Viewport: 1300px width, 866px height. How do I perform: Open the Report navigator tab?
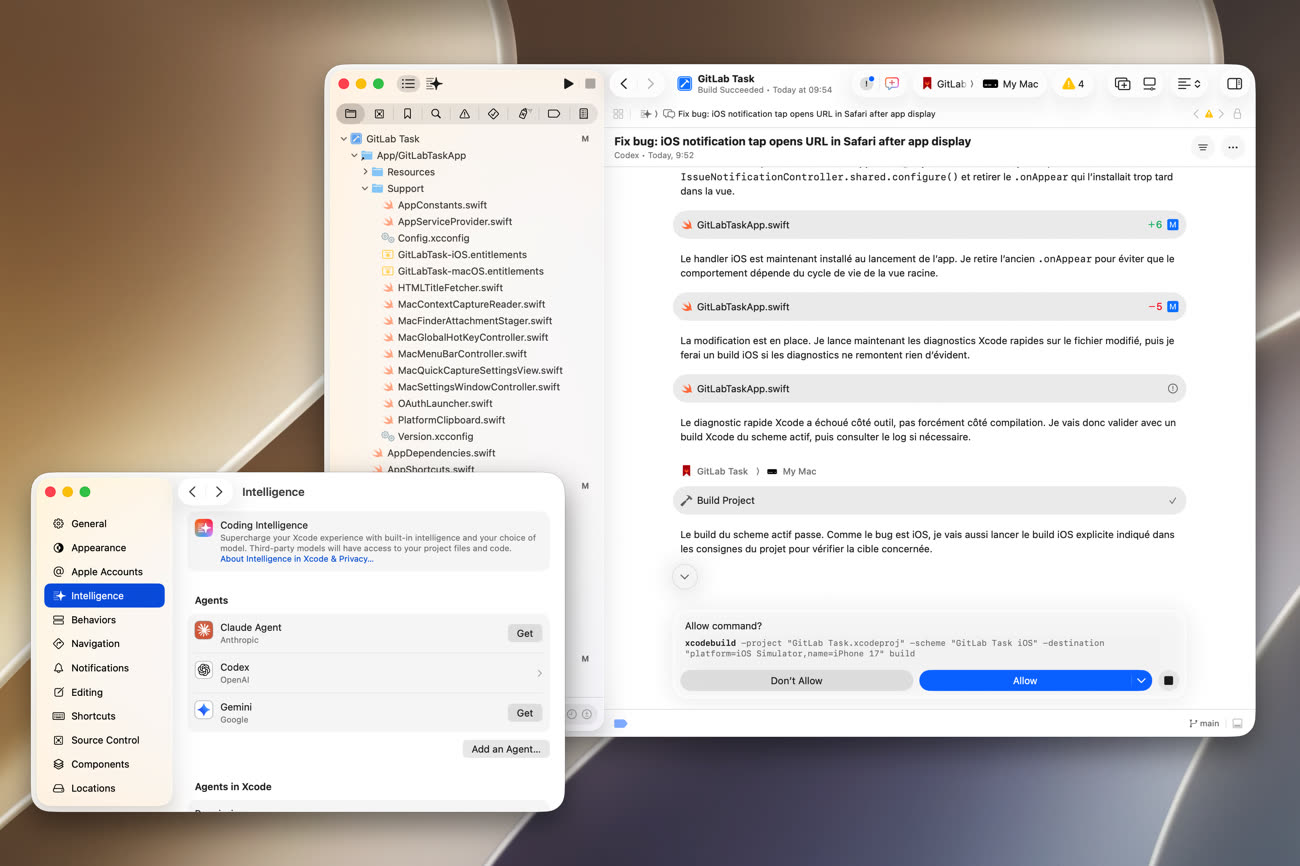(x=584, y=114)
